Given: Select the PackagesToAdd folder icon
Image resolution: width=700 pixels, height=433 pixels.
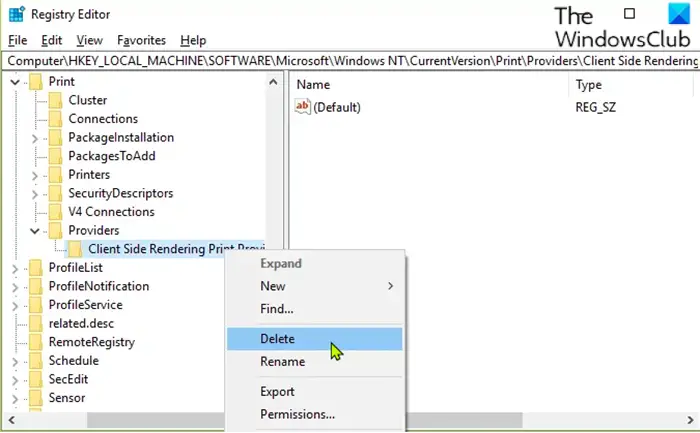Looking at the screenshot, I should [55, 156].
